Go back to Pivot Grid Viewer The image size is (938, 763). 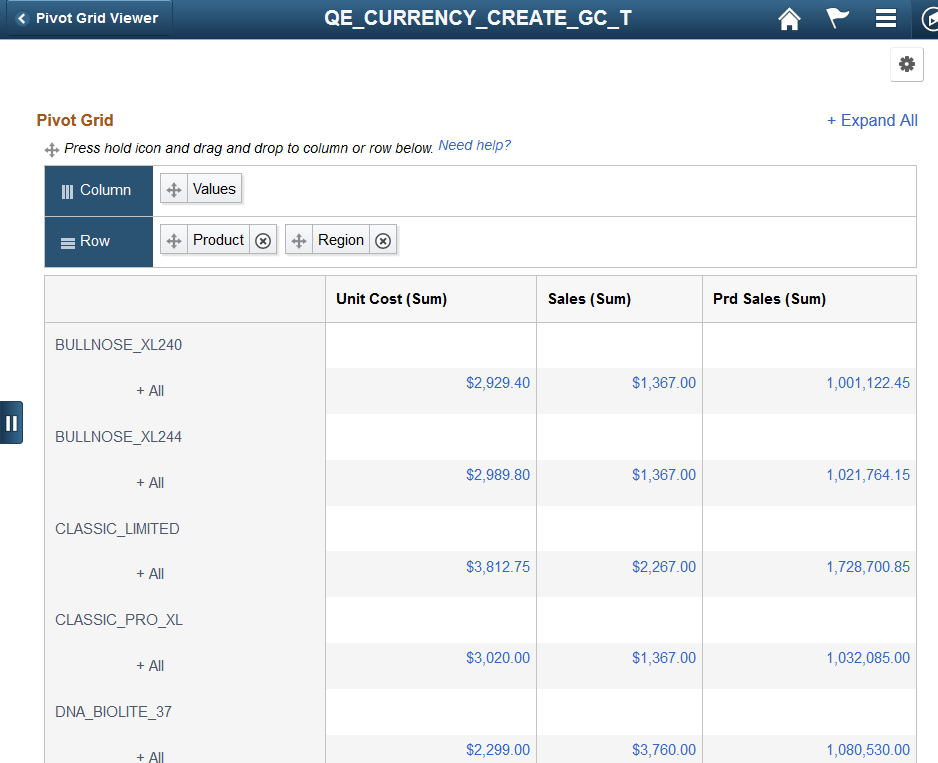[89, 19]
